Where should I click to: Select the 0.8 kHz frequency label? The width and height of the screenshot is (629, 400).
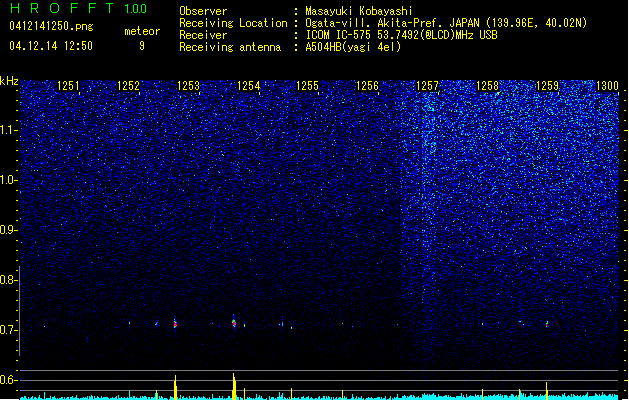[x=9, y=280]
